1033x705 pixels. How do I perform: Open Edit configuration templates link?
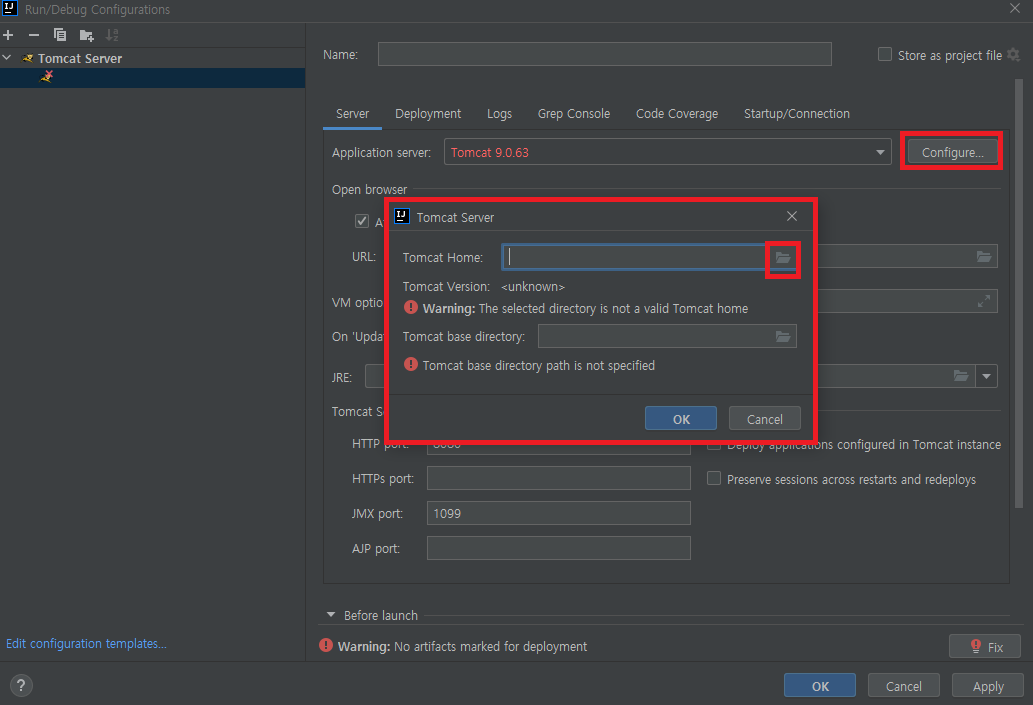[x=86, y=643]
